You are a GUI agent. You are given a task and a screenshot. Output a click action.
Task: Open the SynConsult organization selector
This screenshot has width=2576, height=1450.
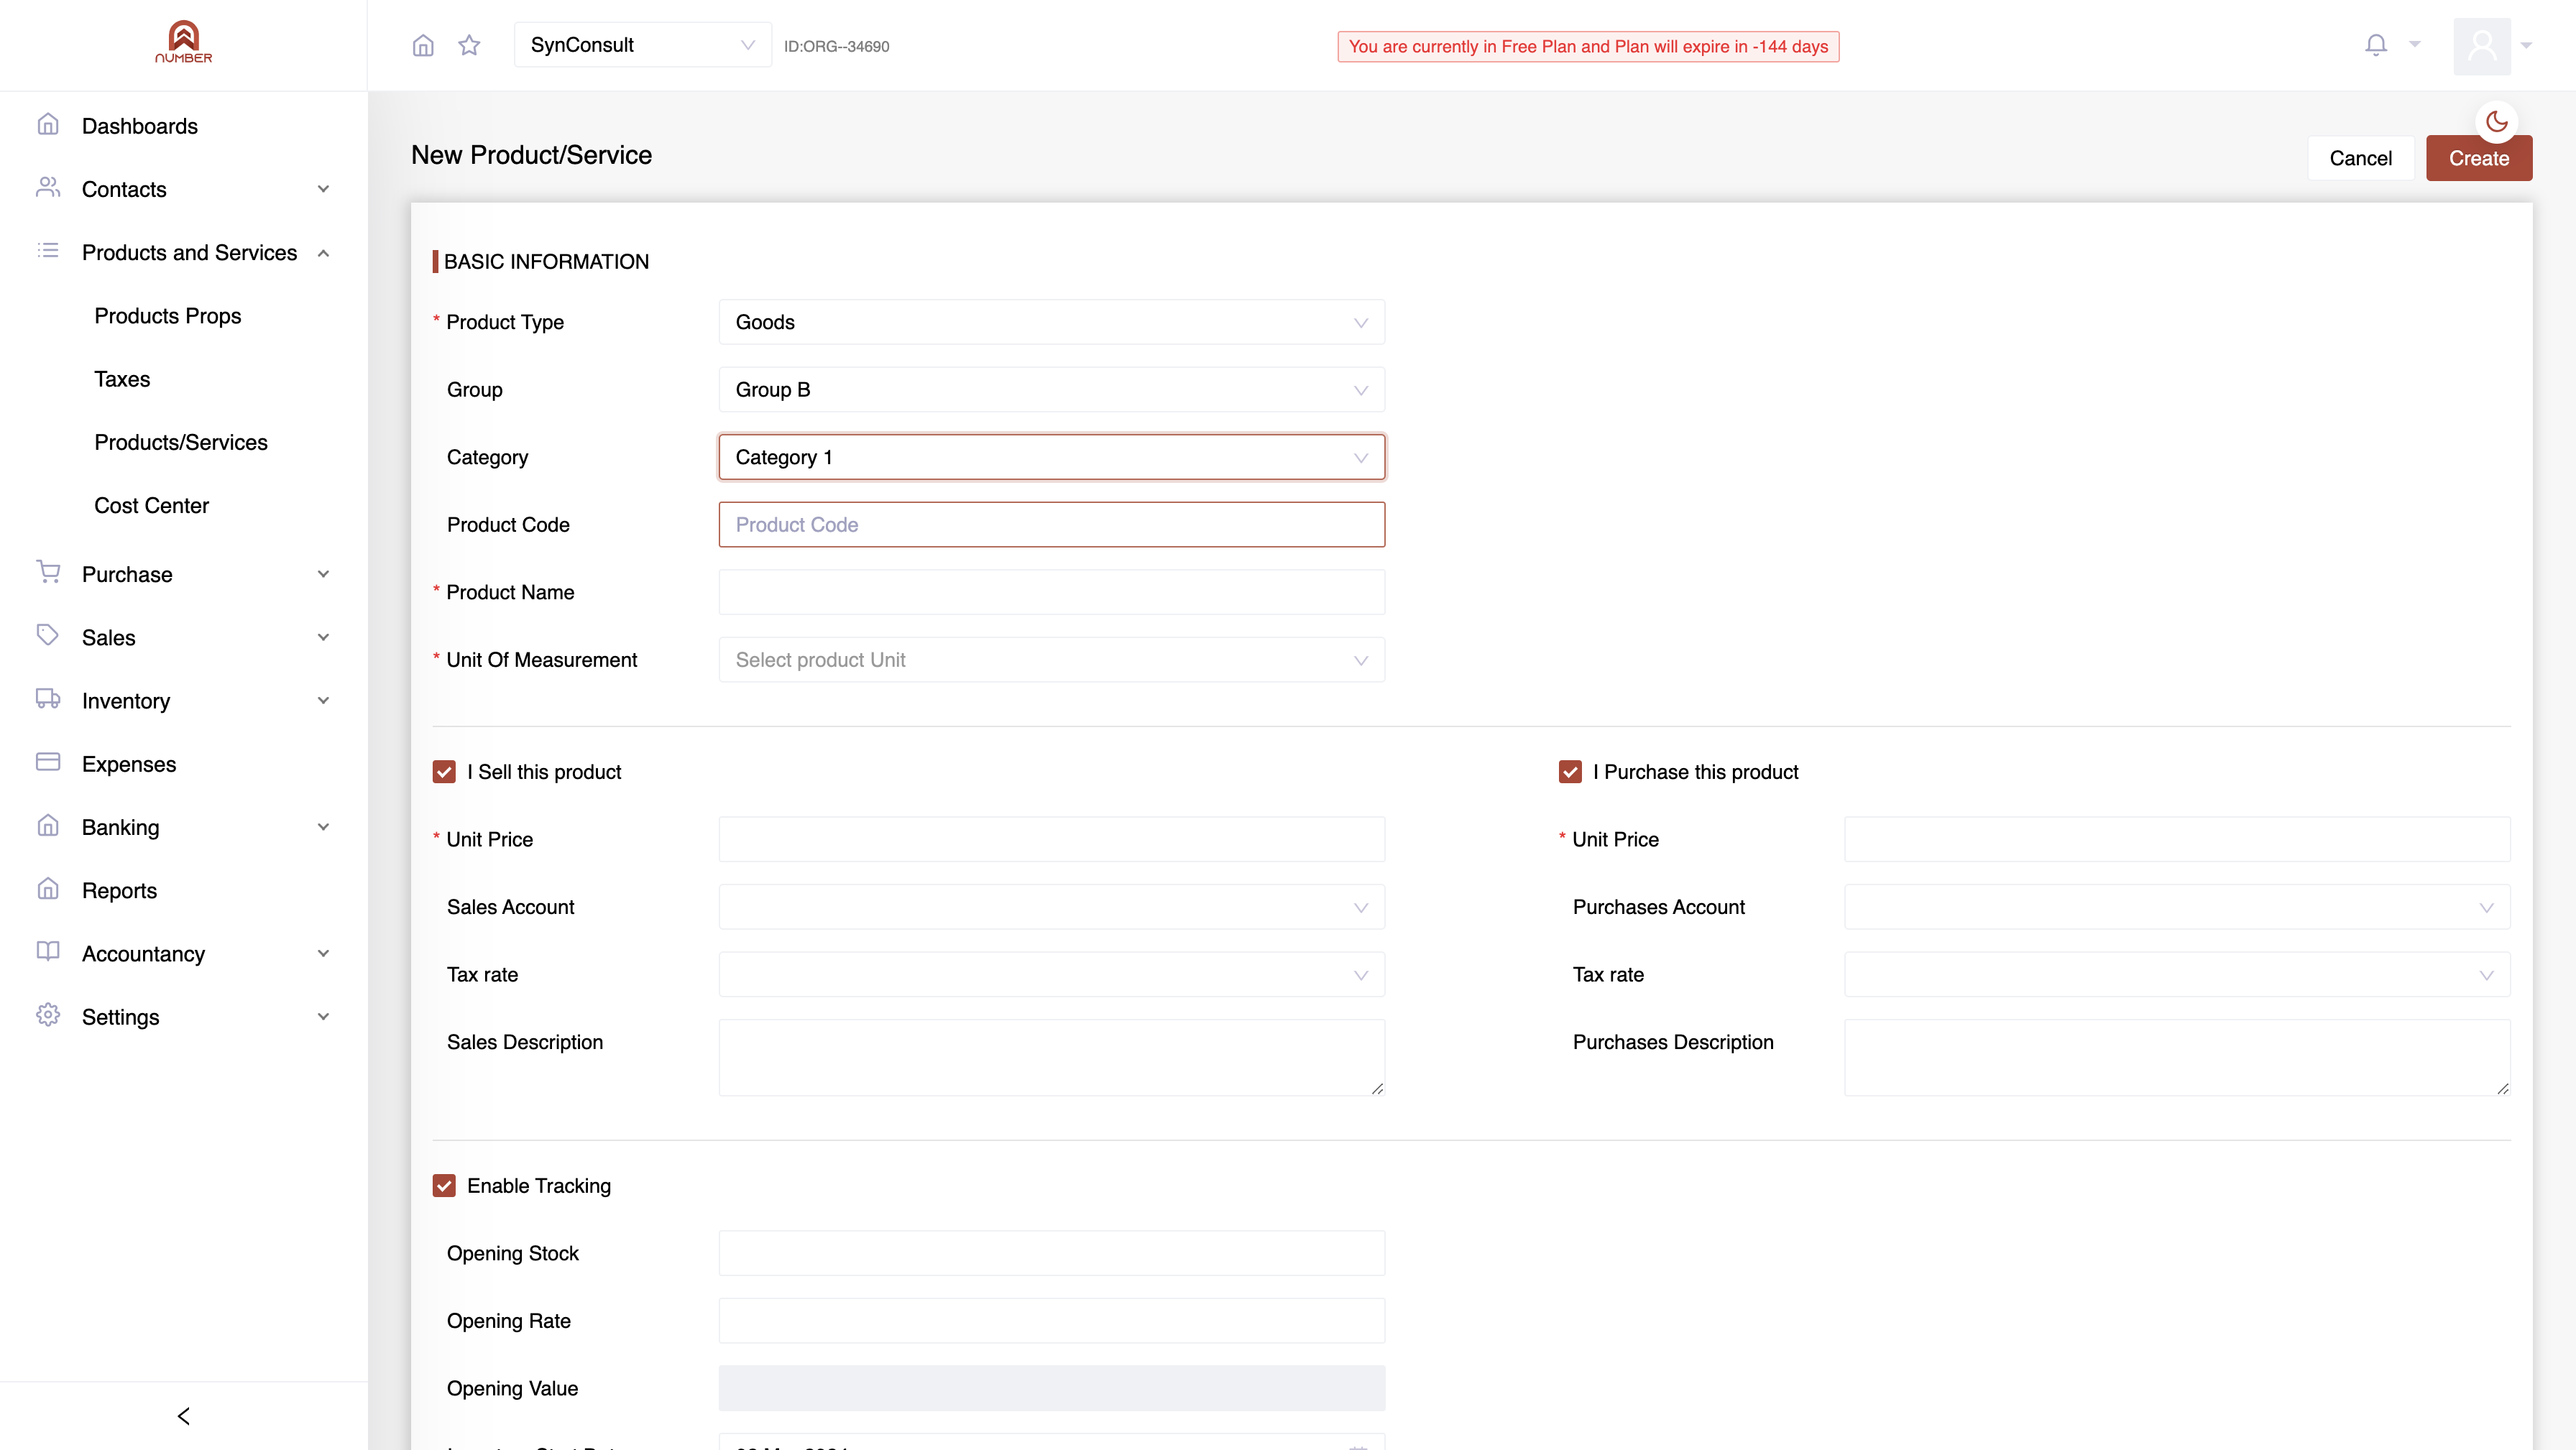click(642, 45)
